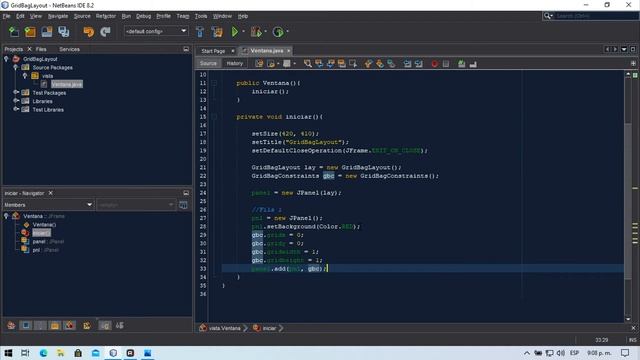The width and height of the screenshot is (640, 360).
Task: Expand the Test Libraries node
Action: 16,109
